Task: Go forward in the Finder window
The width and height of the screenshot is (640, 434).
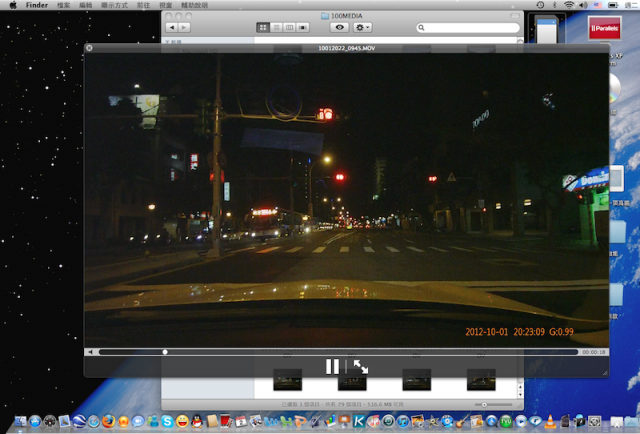Action: pyautogui.click(x=184, y=27)
